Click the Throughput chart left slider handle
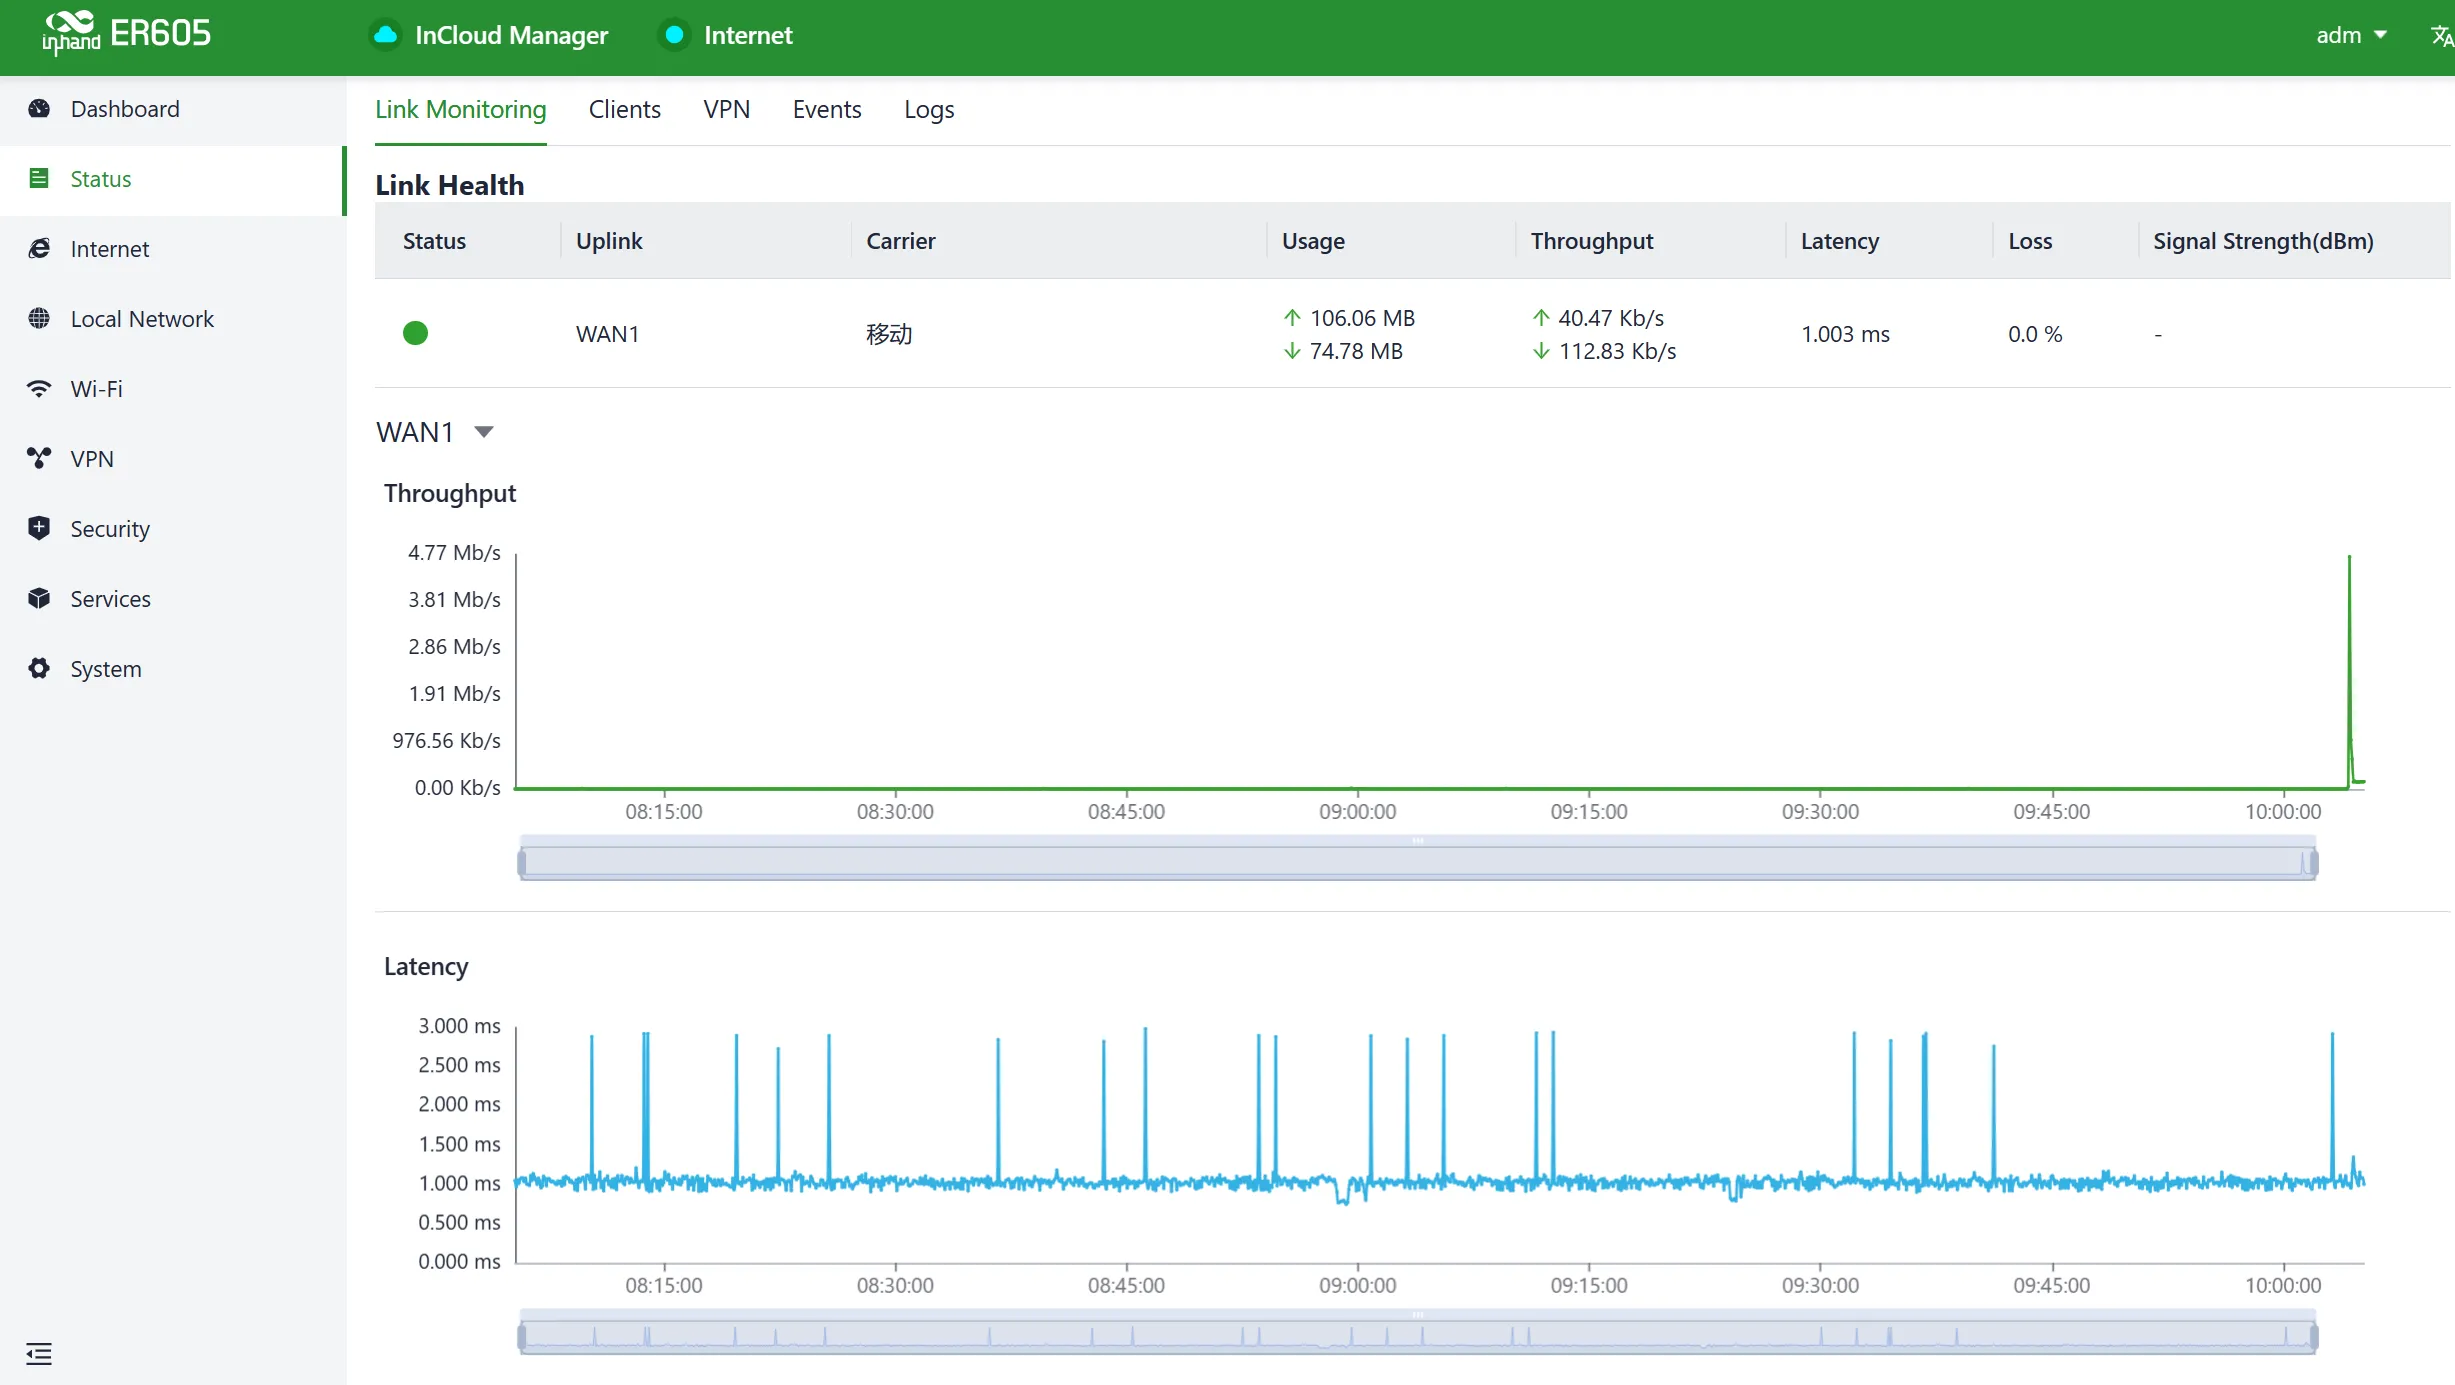 (x=521, y=862)
